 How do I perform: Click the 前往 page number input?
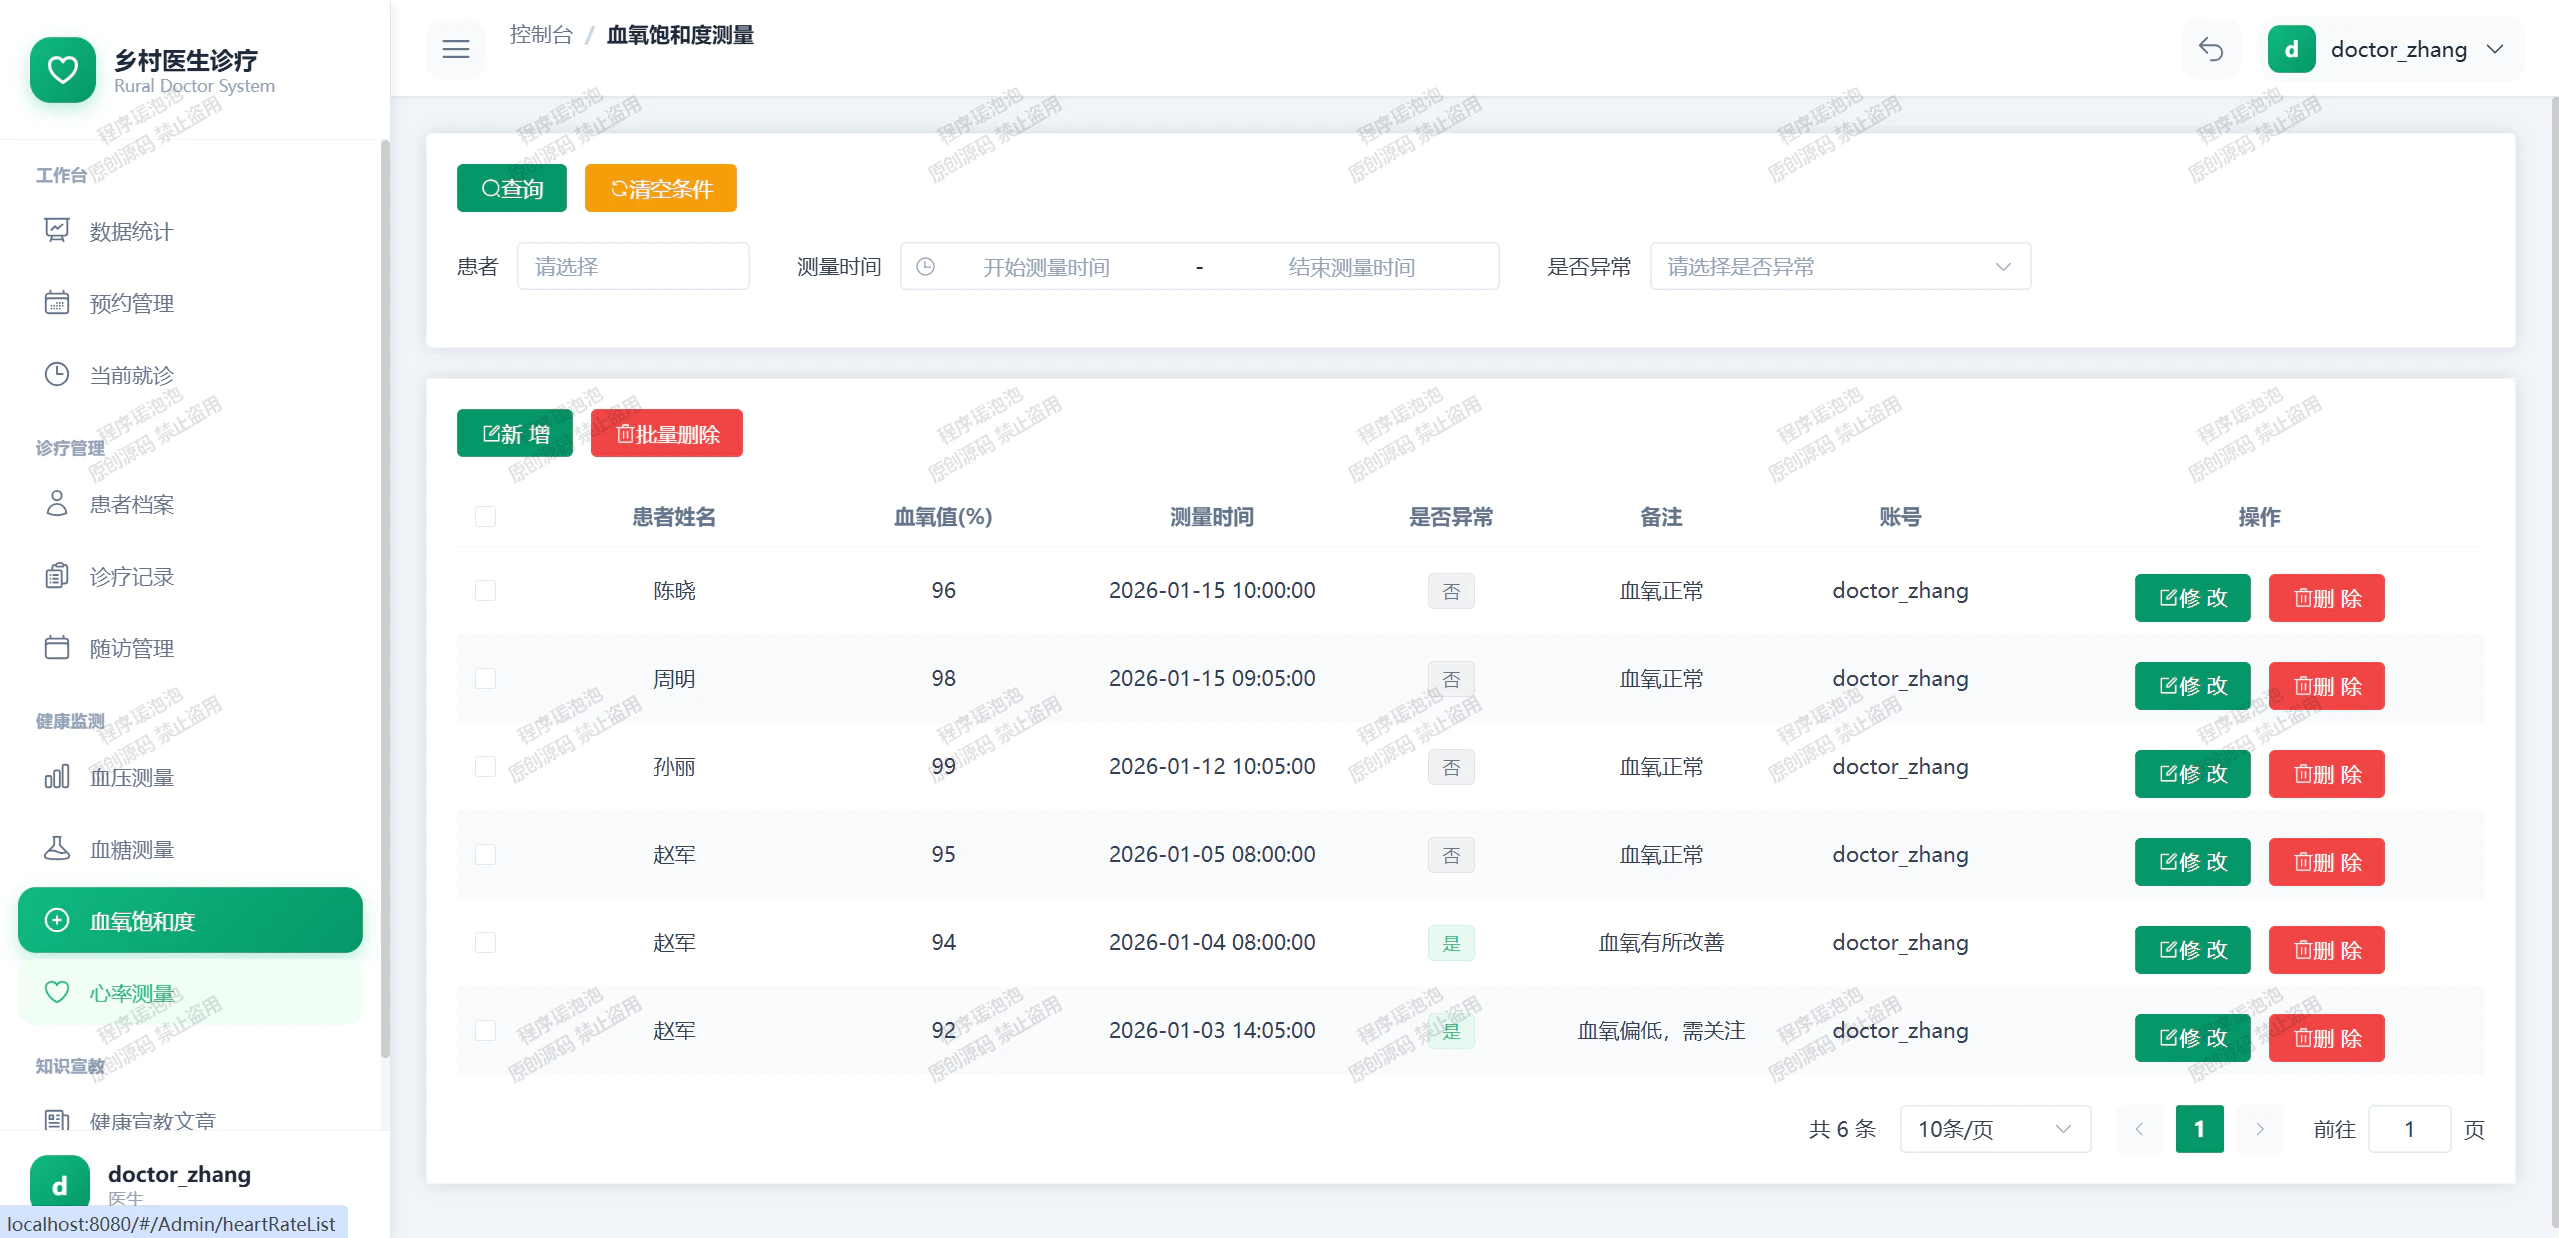coord(2409,1129)
